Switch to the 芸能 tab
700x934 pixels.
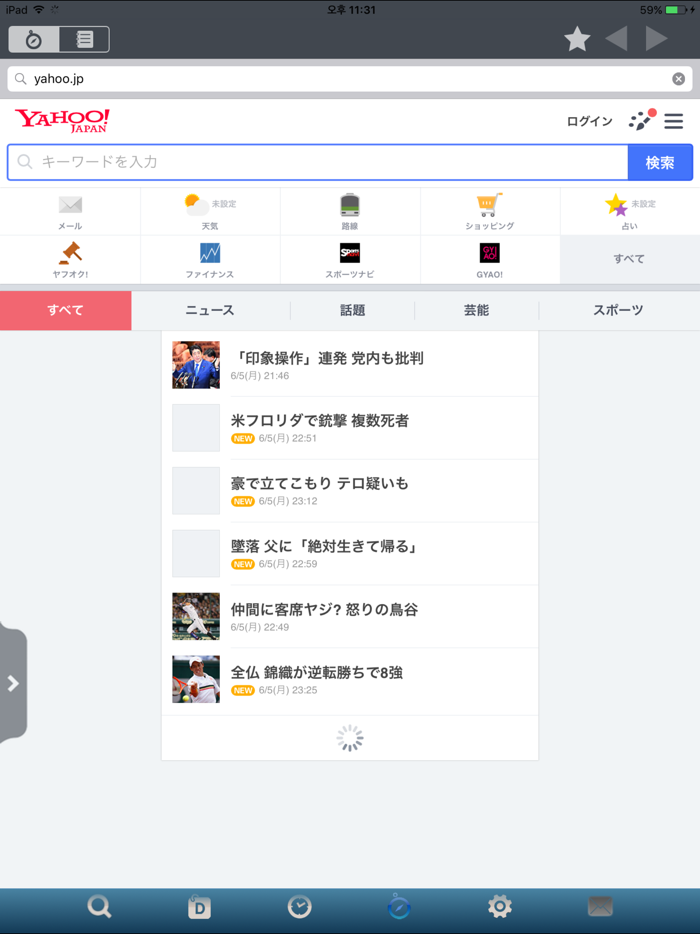point(477,310)
